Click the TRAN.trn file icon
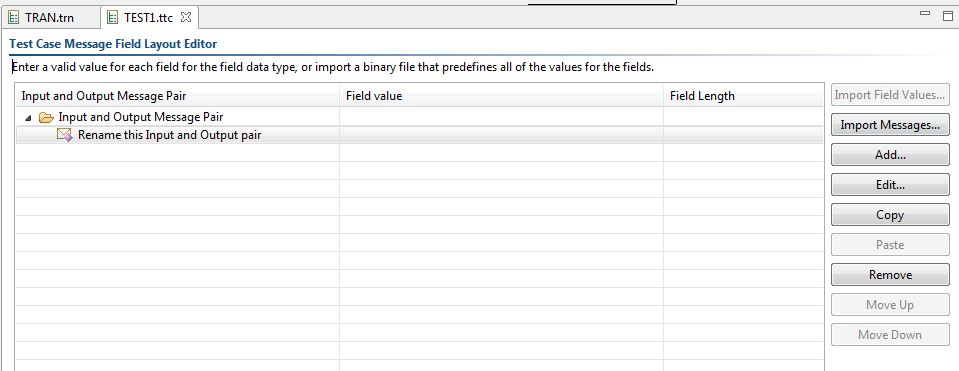 tap(13, 18)
